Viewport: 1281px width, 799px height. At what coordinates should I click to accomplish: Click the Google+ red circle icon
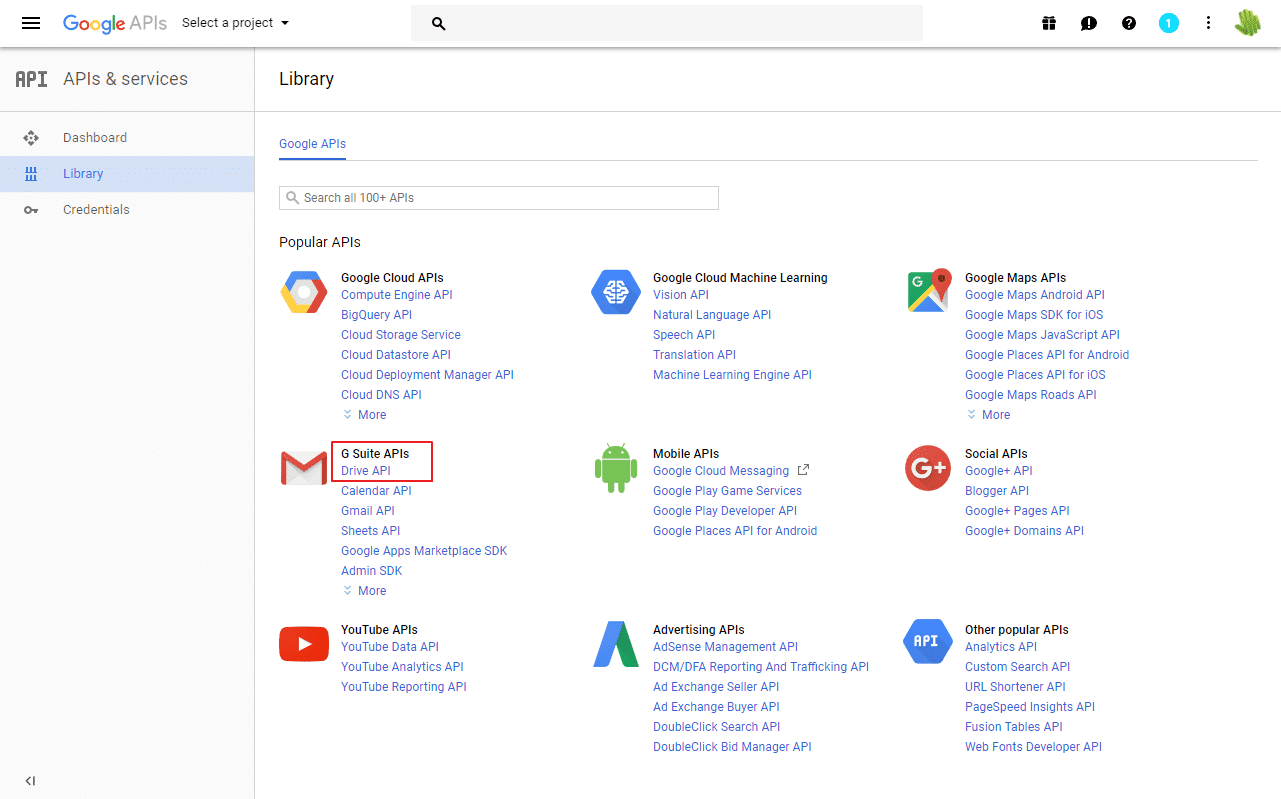928,468
